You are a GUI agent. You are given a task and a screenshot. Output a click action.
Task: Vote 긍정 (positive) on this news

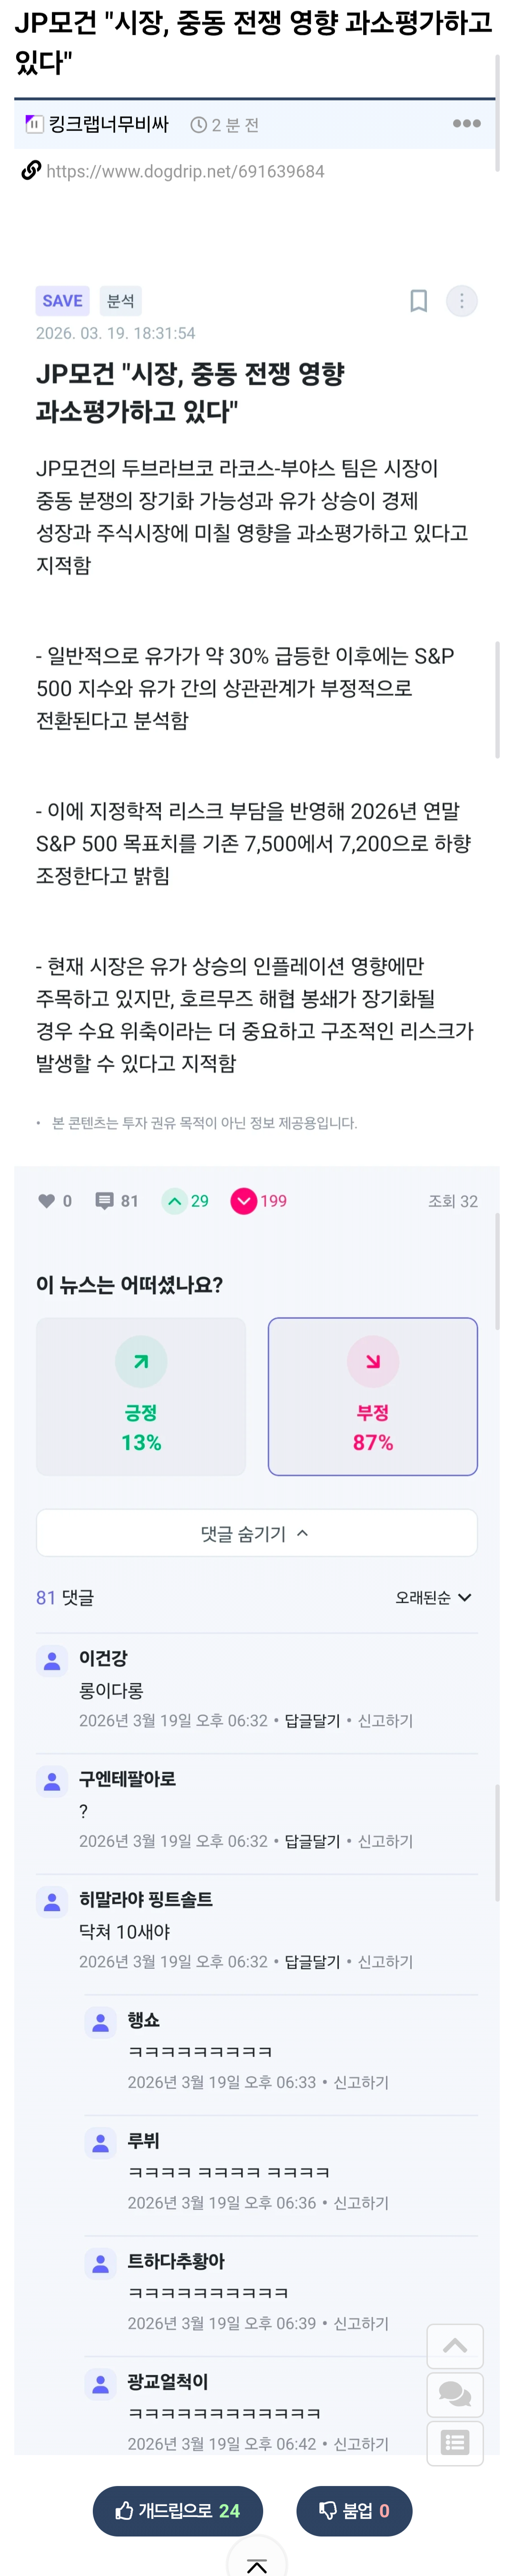(x=141, y=1396)
